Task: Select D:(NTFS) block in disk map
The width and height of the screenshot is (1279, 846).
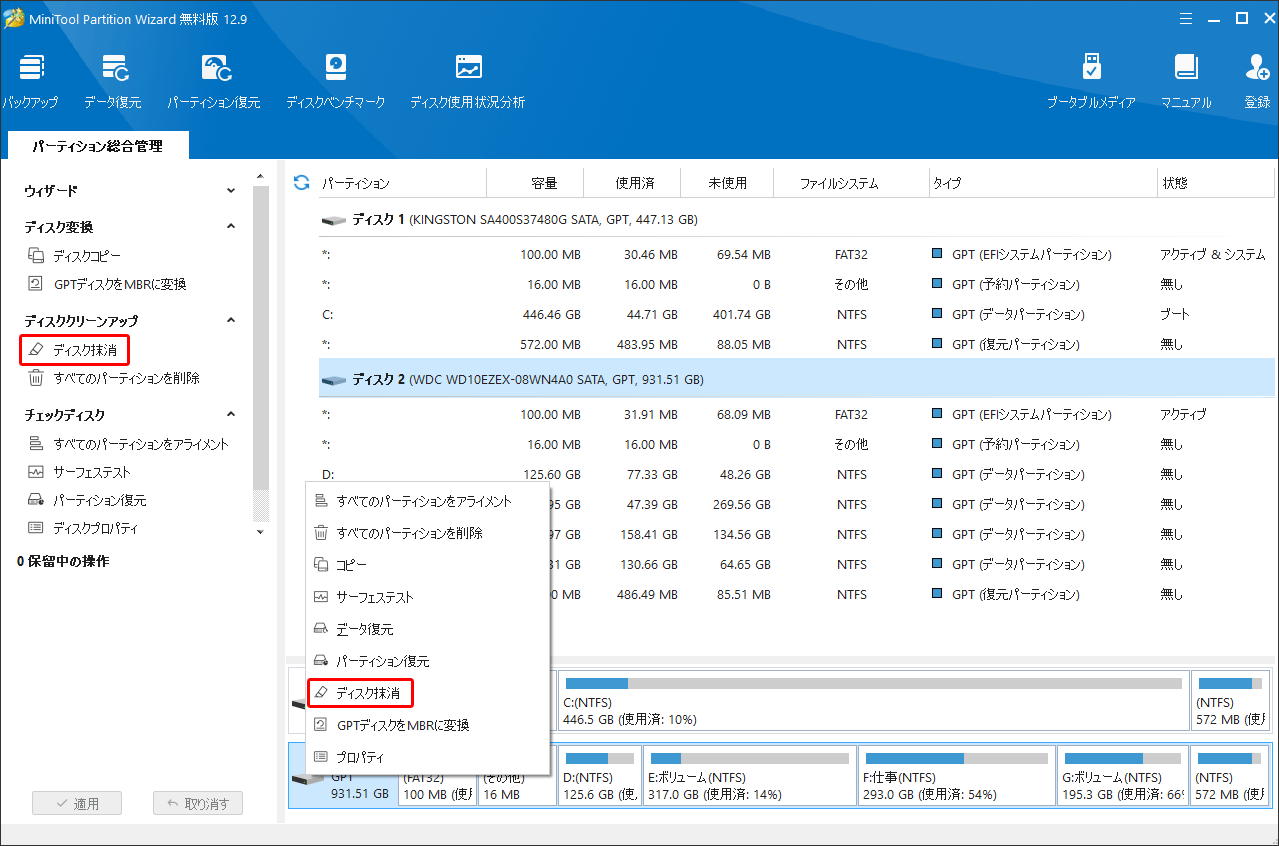Action: pyautogui.click(x=600, y=774)
